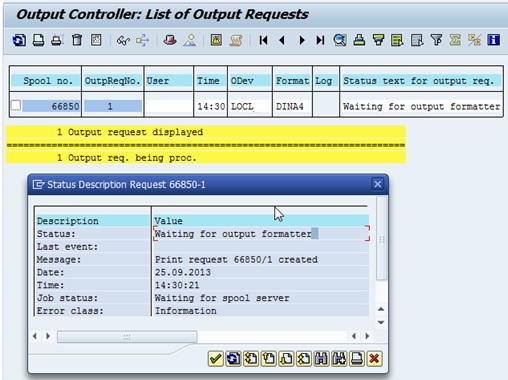This screenshot has height=380, width=508.
Task: Click the Sigma total icon
Action: pyautogui.click(x=455, y=40)
